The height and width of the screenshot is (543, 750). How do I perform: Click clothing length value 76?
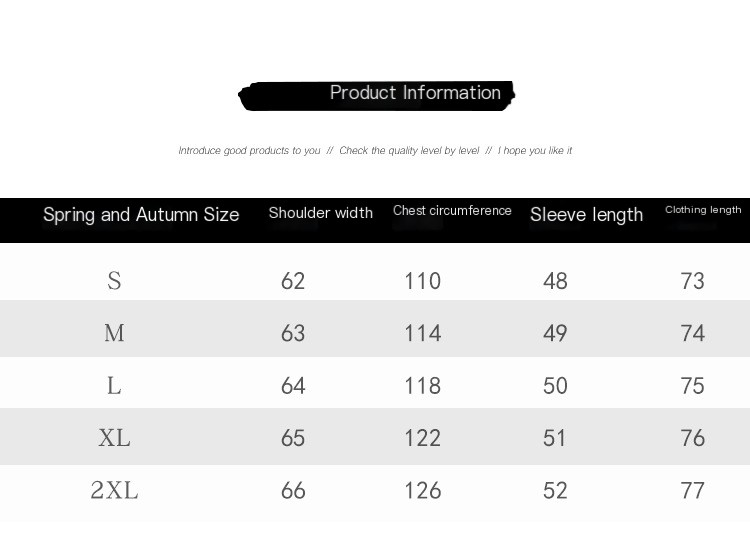point(692,438)
